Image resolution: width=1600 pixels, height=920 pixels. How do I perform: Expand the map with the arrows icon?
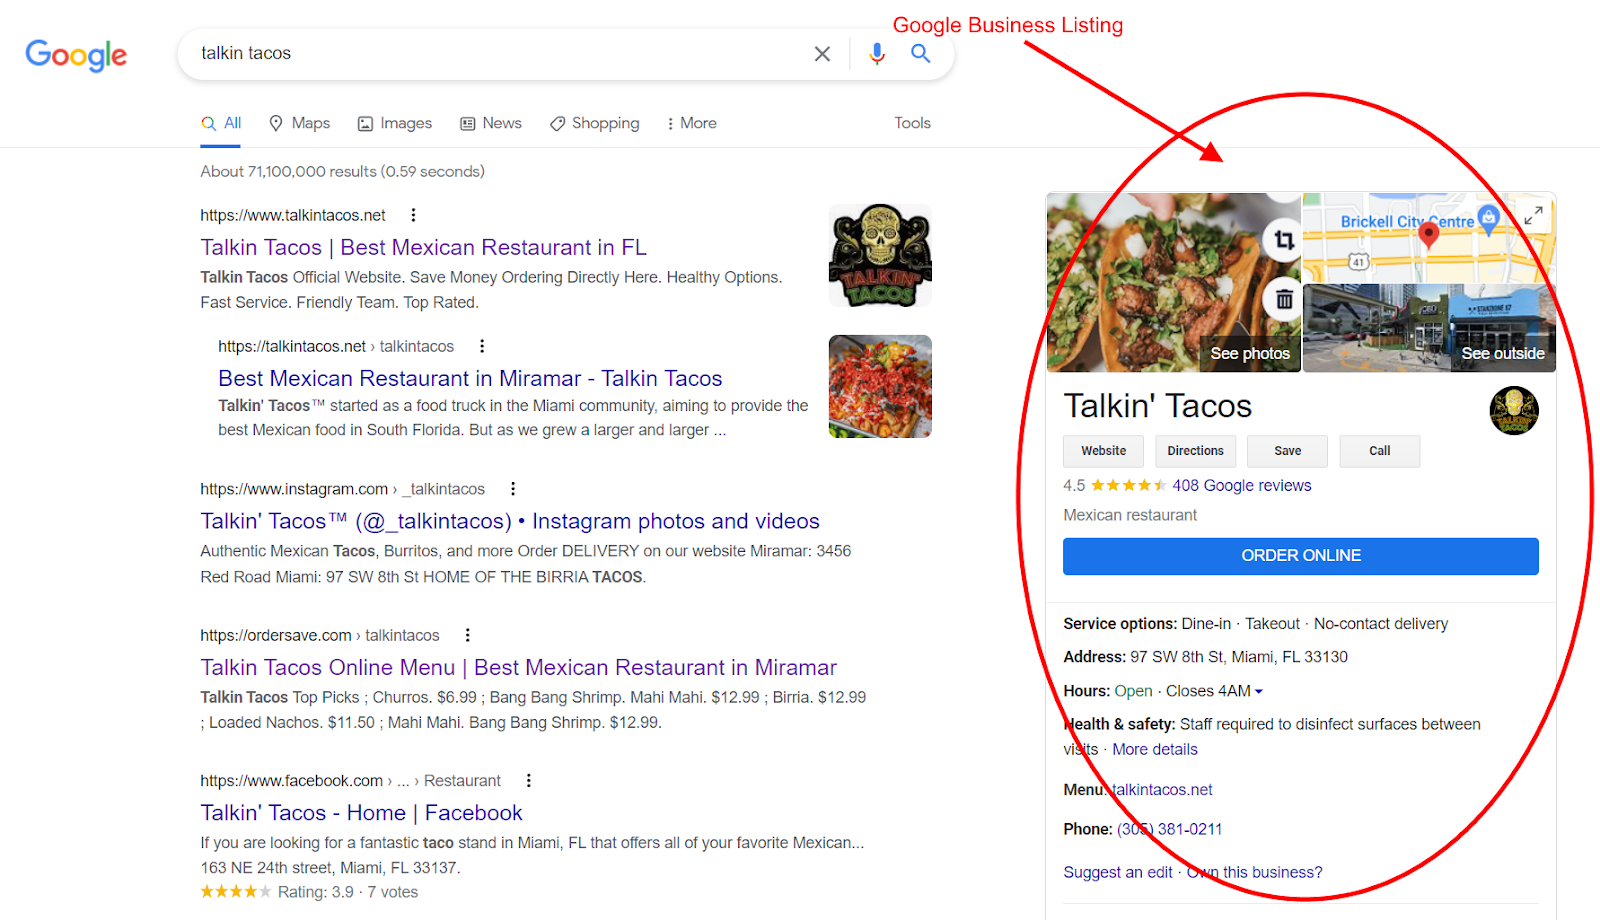click(x=1533, y=215)
